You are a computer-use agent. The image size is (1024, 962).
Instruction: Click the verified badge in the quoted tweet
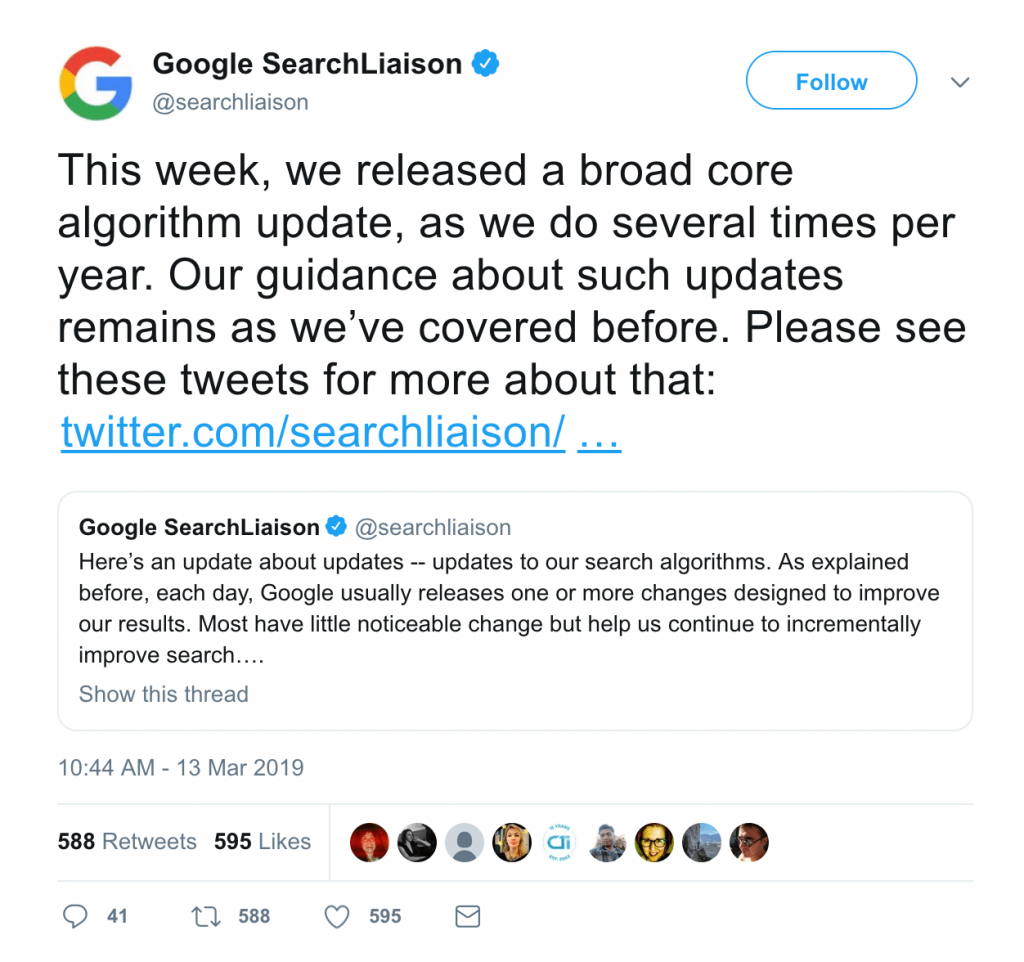(336, 526)
